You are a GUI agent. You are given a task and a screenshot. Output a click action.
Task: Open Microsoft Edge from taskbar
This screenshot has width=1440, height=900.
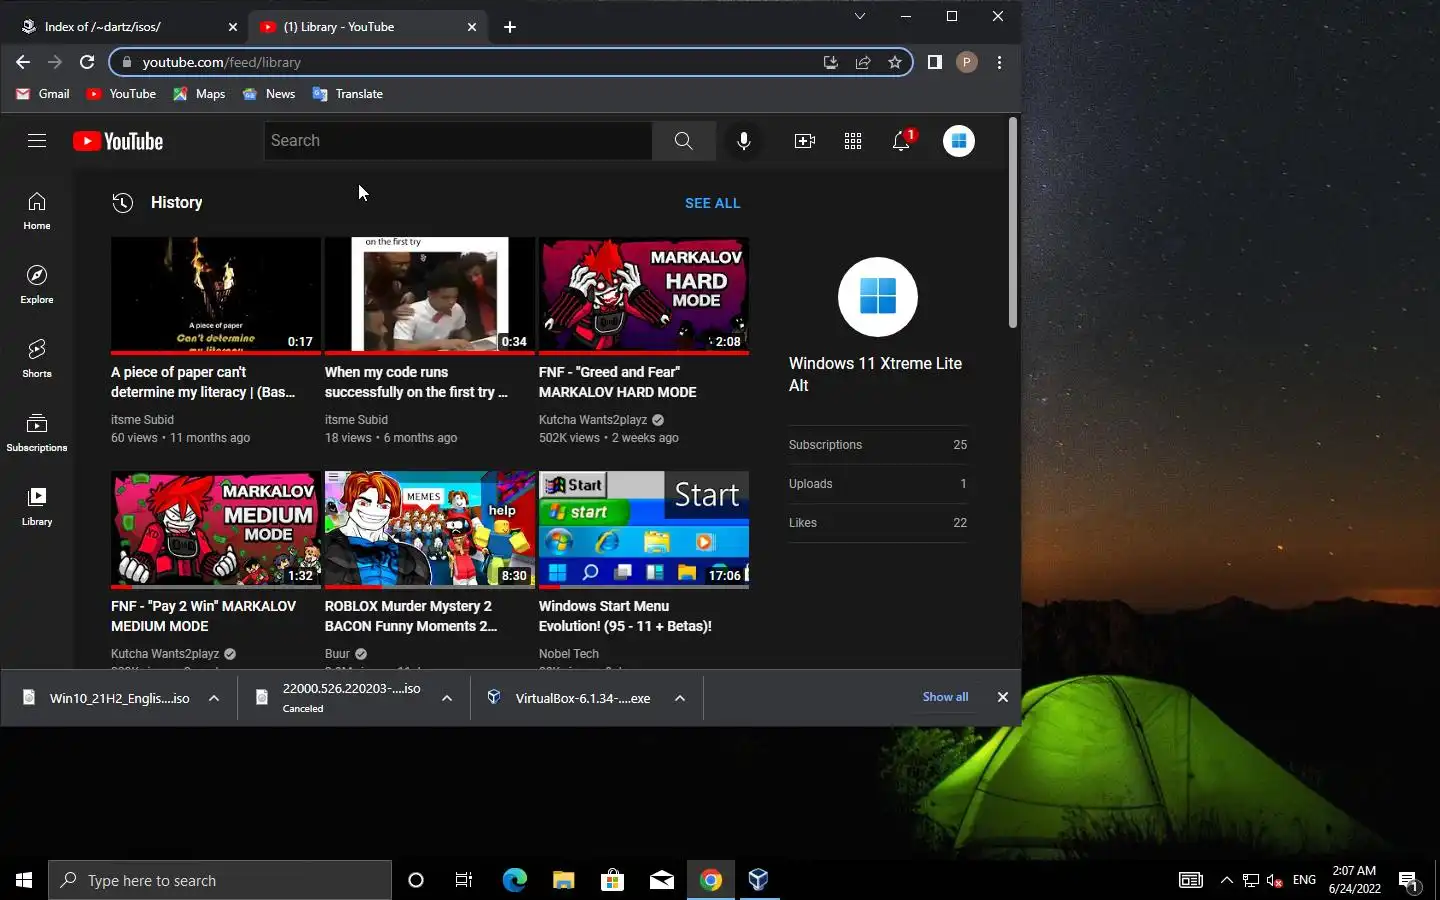[514, 880]
